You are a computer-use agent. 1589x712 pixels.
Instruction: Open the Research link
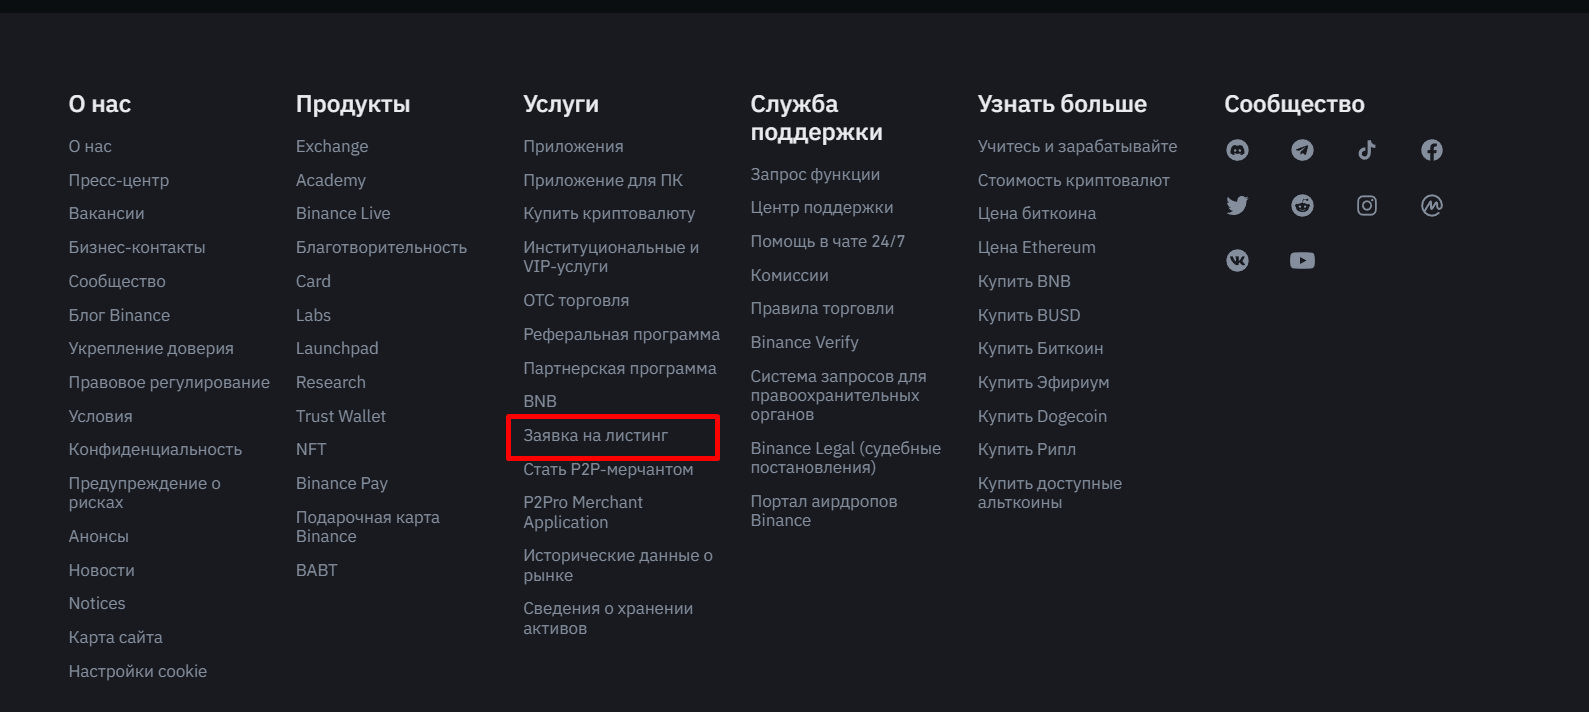pyautogui.click(x=331, y=382)
